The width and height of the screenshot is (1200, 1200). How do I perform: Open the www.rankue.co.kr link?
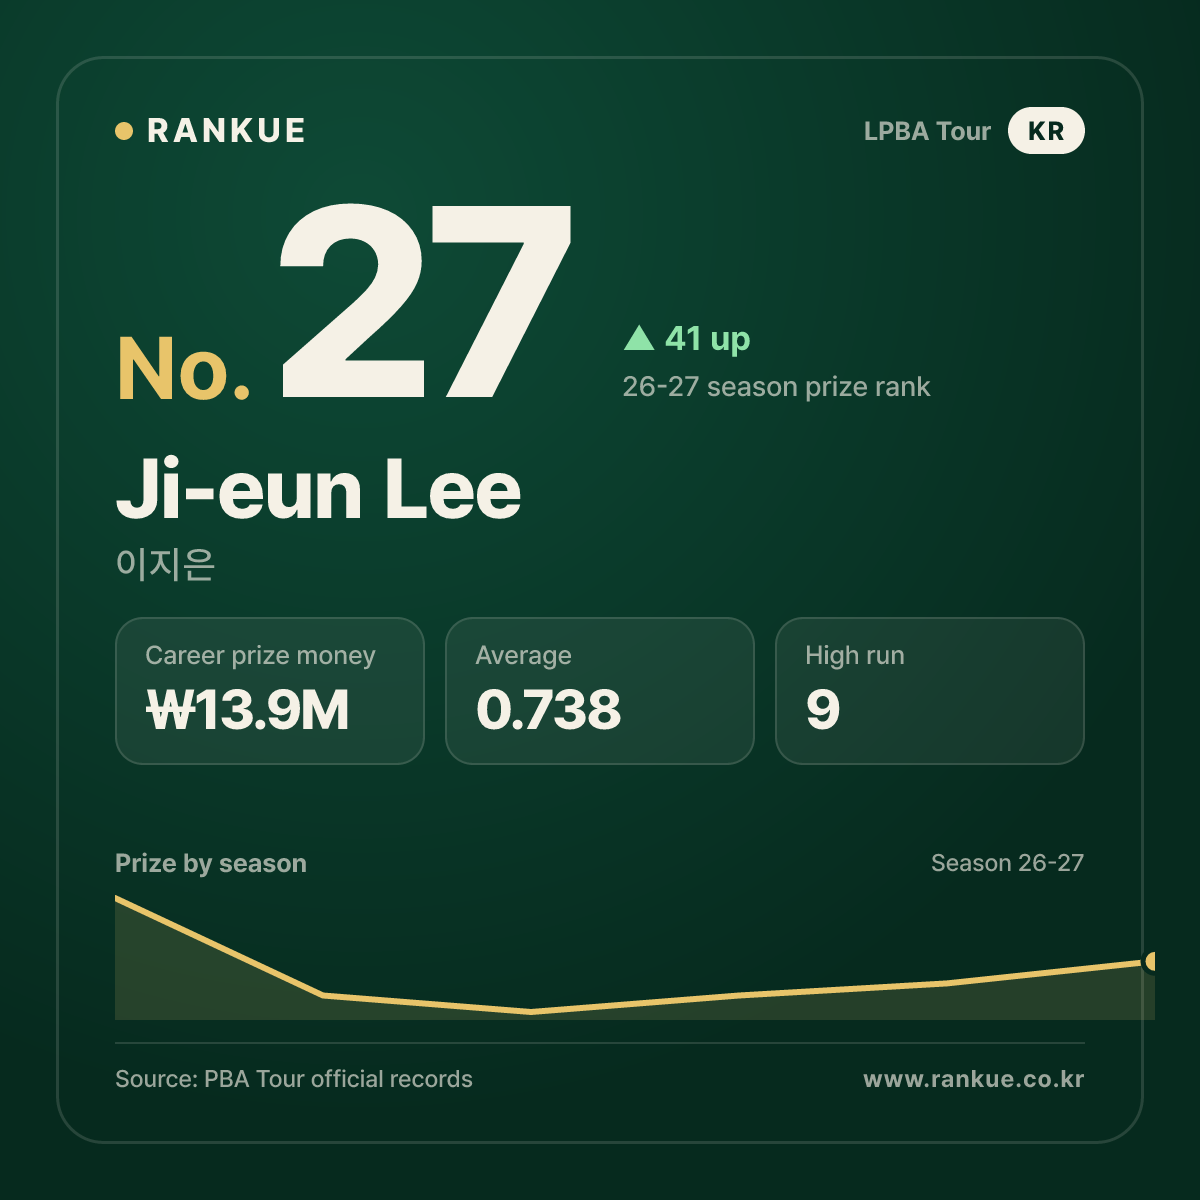974,1079
